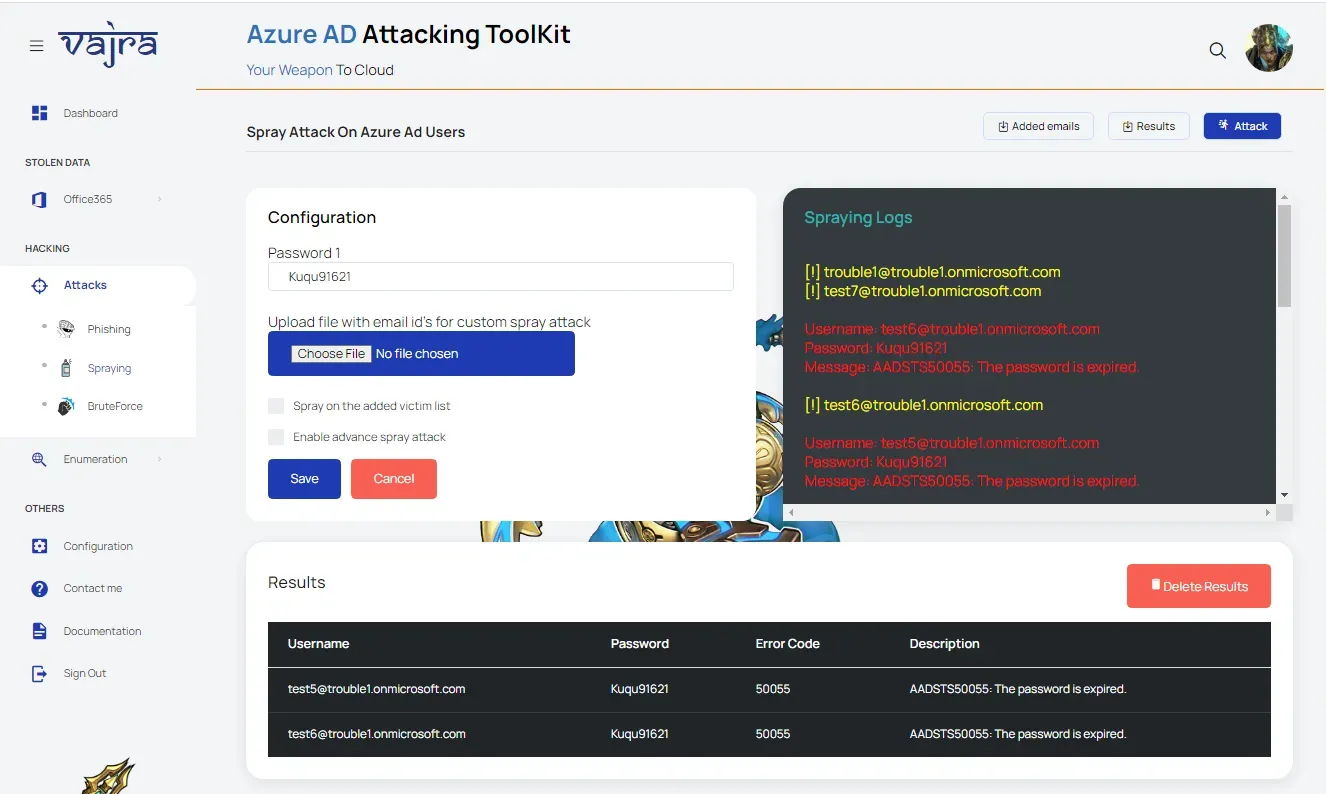1326x794 pixels.
Task: Click the Username column header
Action: coord(318,644)
